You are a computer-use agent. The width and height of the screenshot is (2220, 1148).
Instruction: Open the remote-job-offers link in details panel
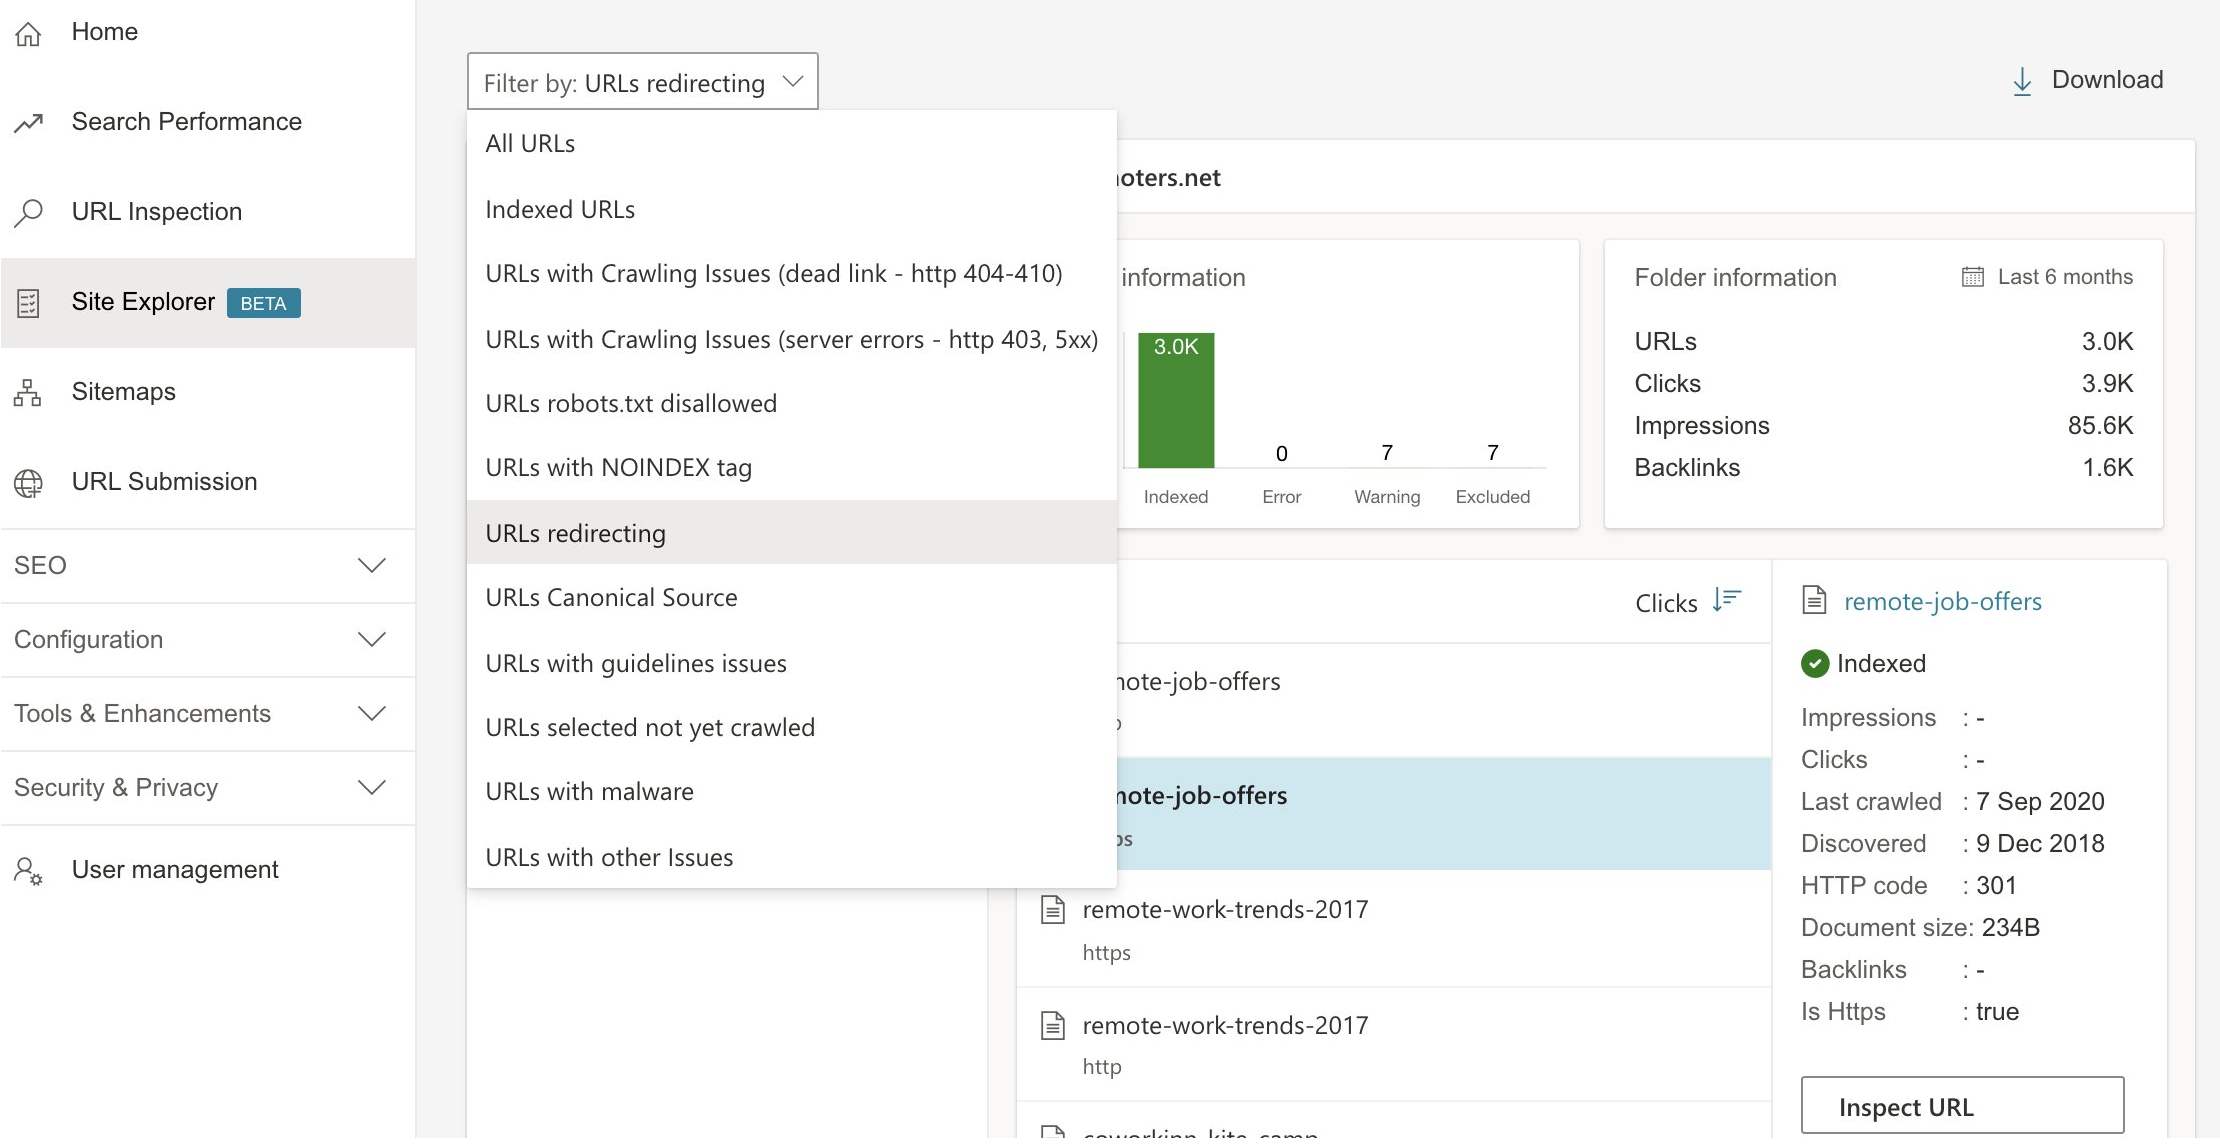coord(1942,602)
